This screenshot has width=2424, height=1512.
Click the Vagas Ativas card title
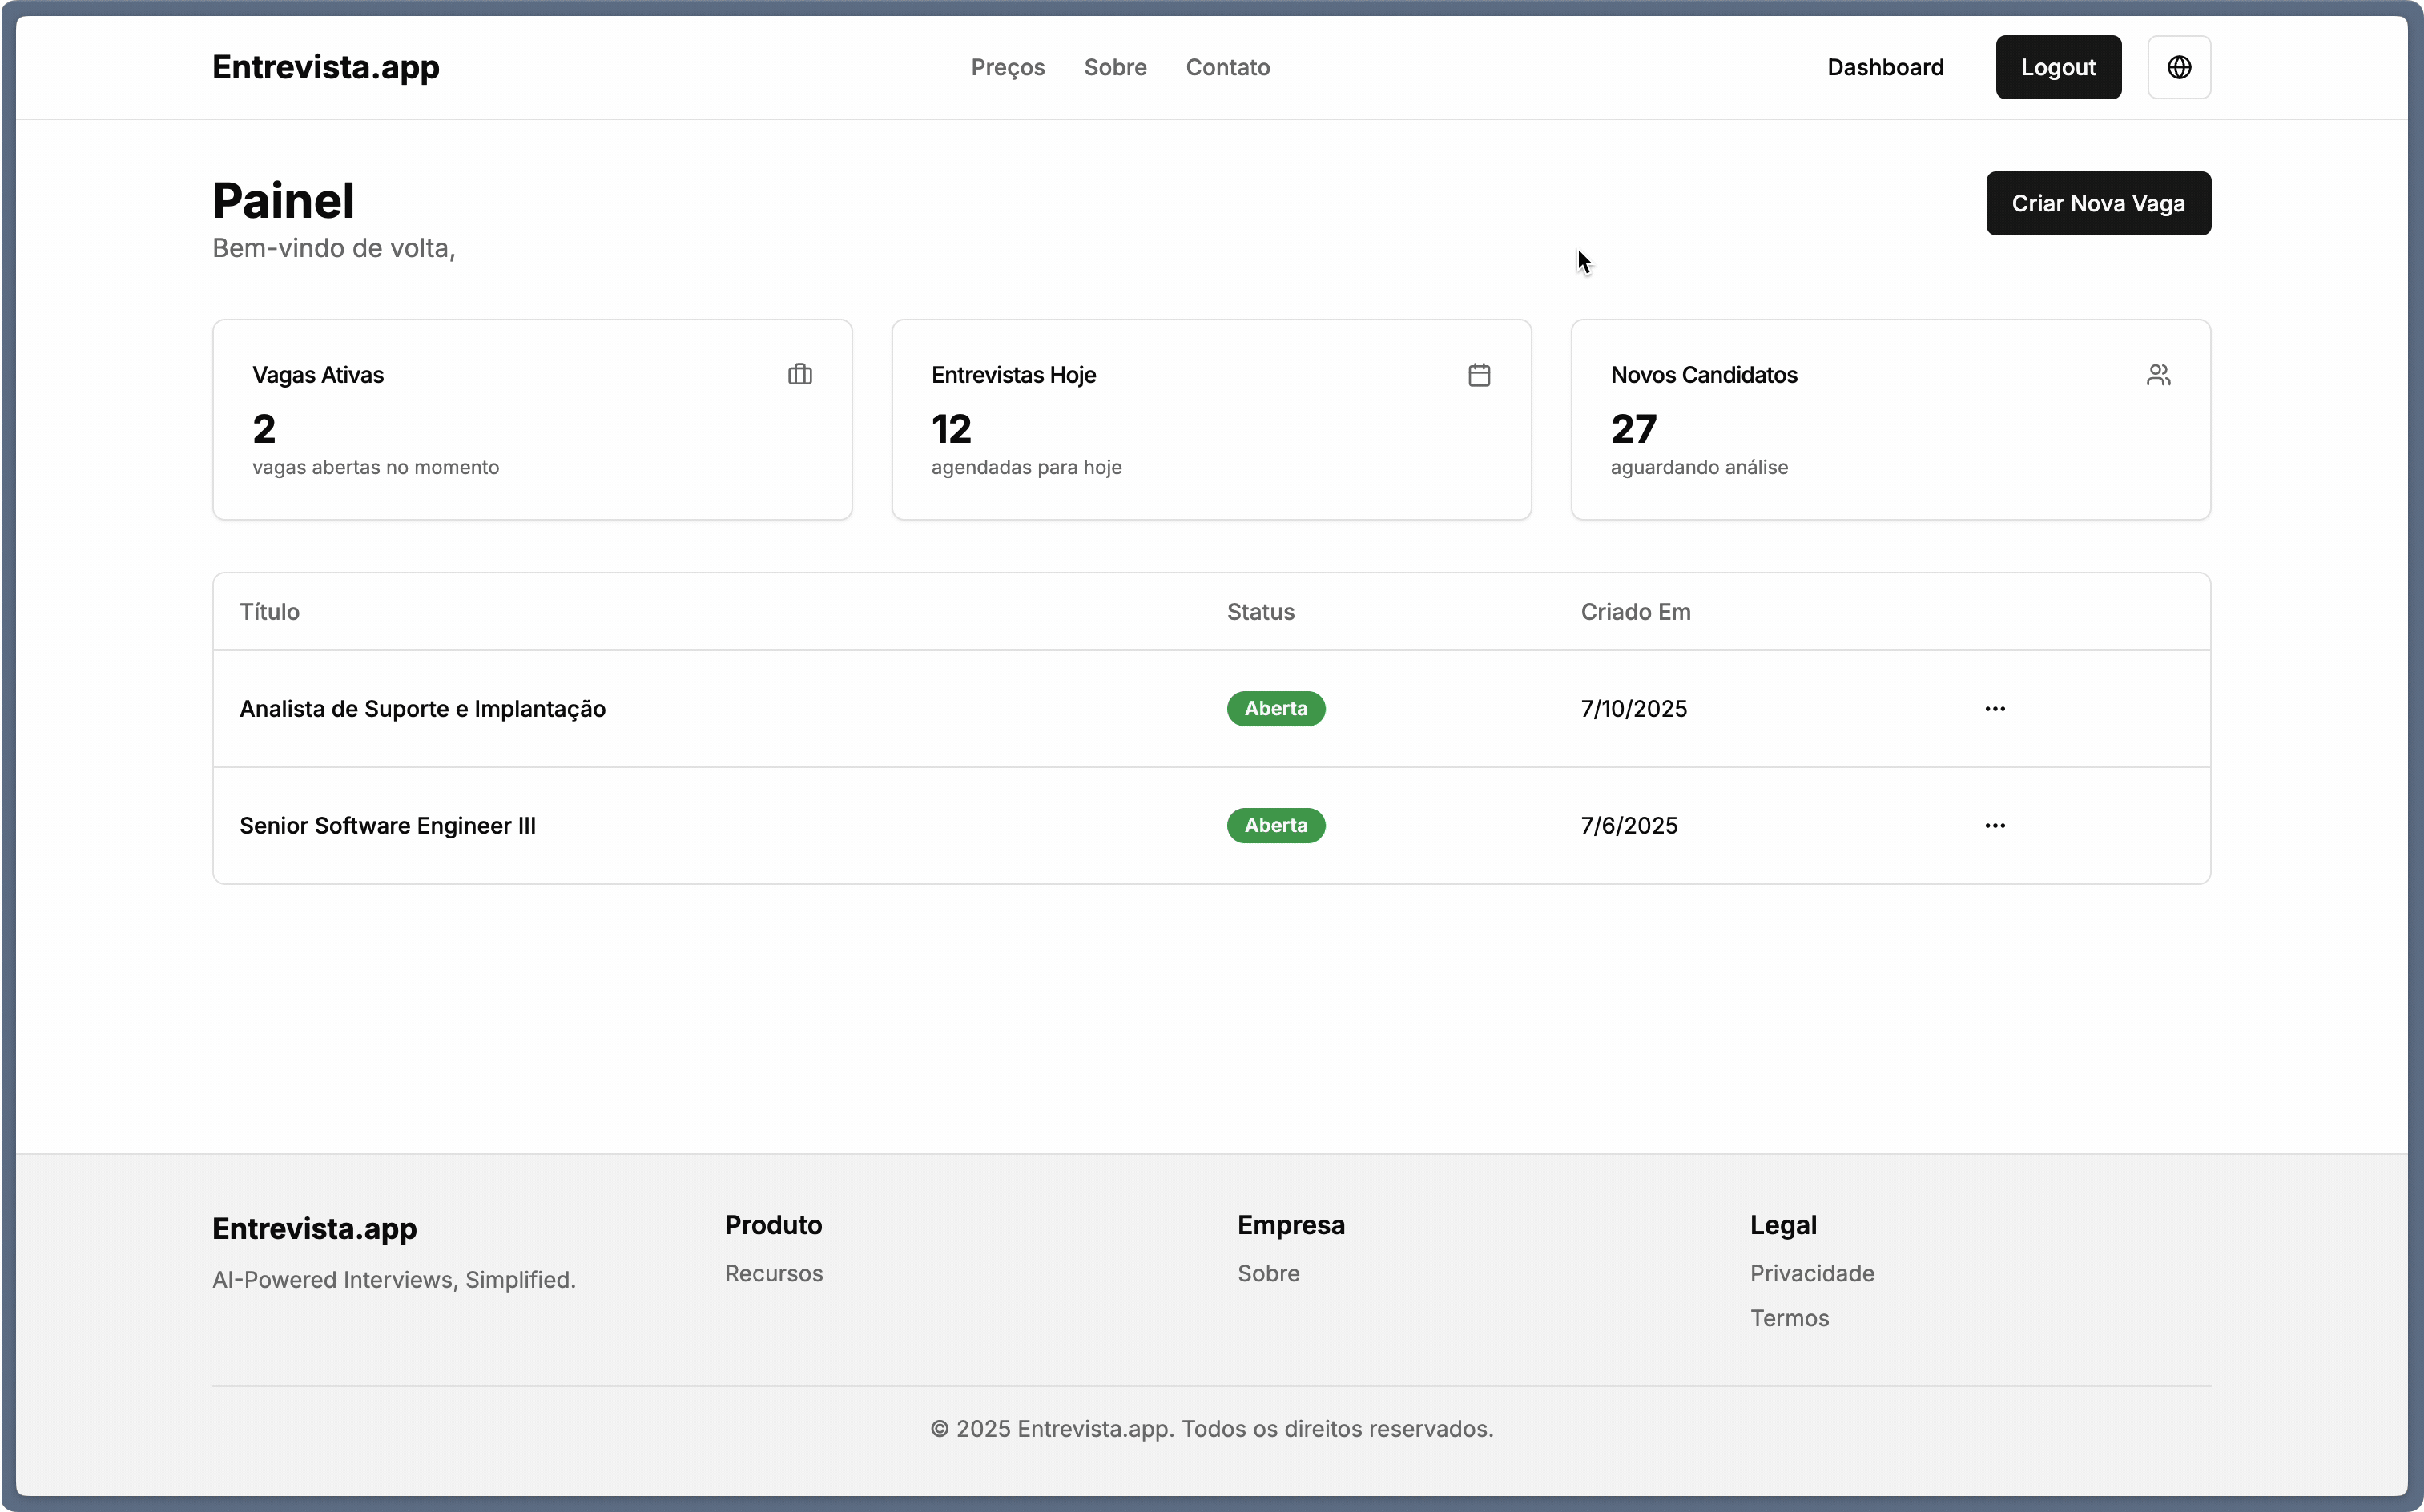coord(318,375)
